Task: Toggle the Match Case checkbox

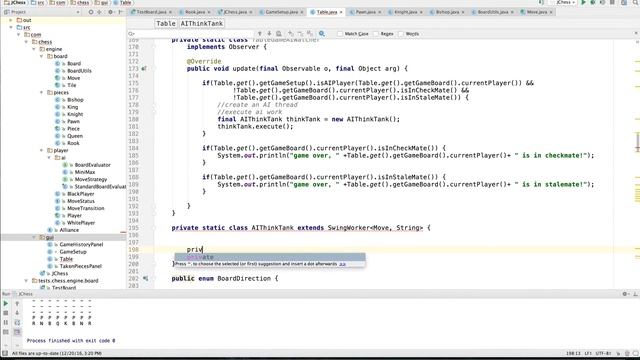Action: click(x=340, y=34)
